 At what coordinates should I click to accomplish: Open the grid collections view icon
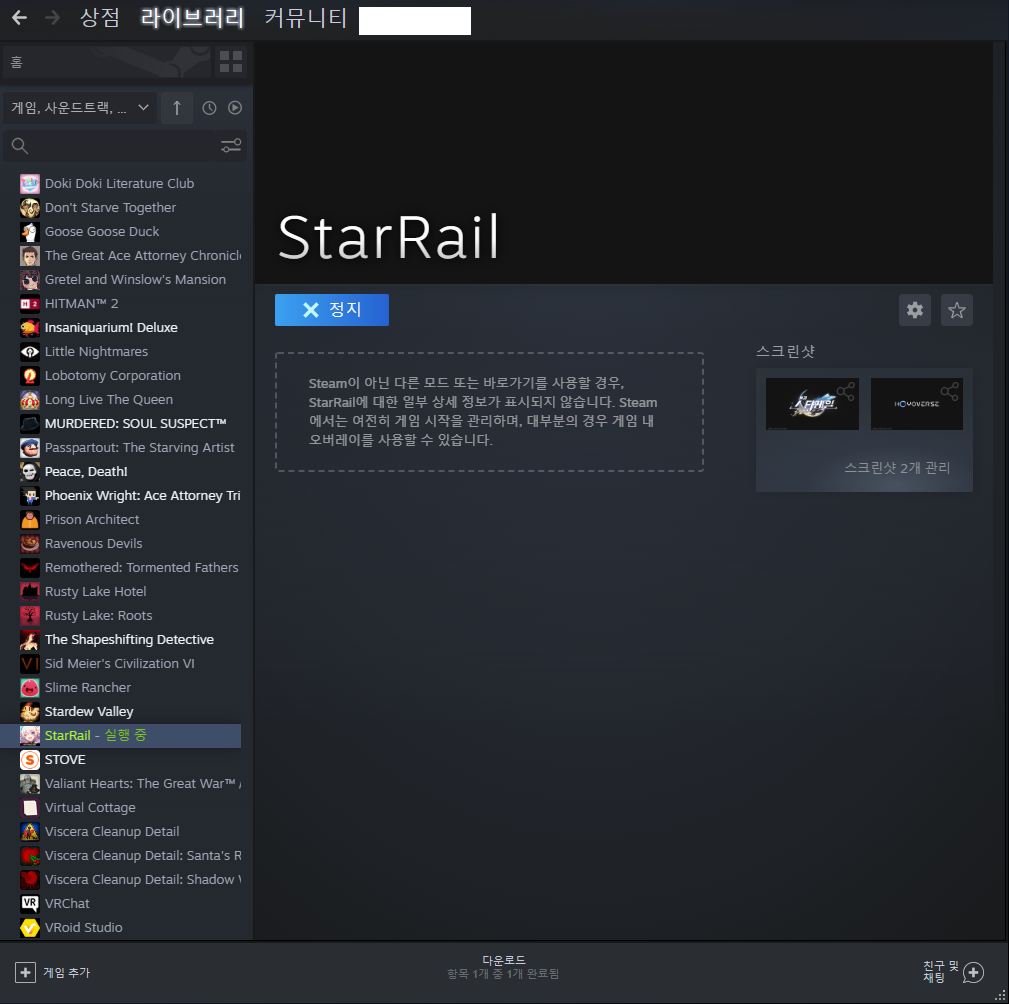point(231,62)
